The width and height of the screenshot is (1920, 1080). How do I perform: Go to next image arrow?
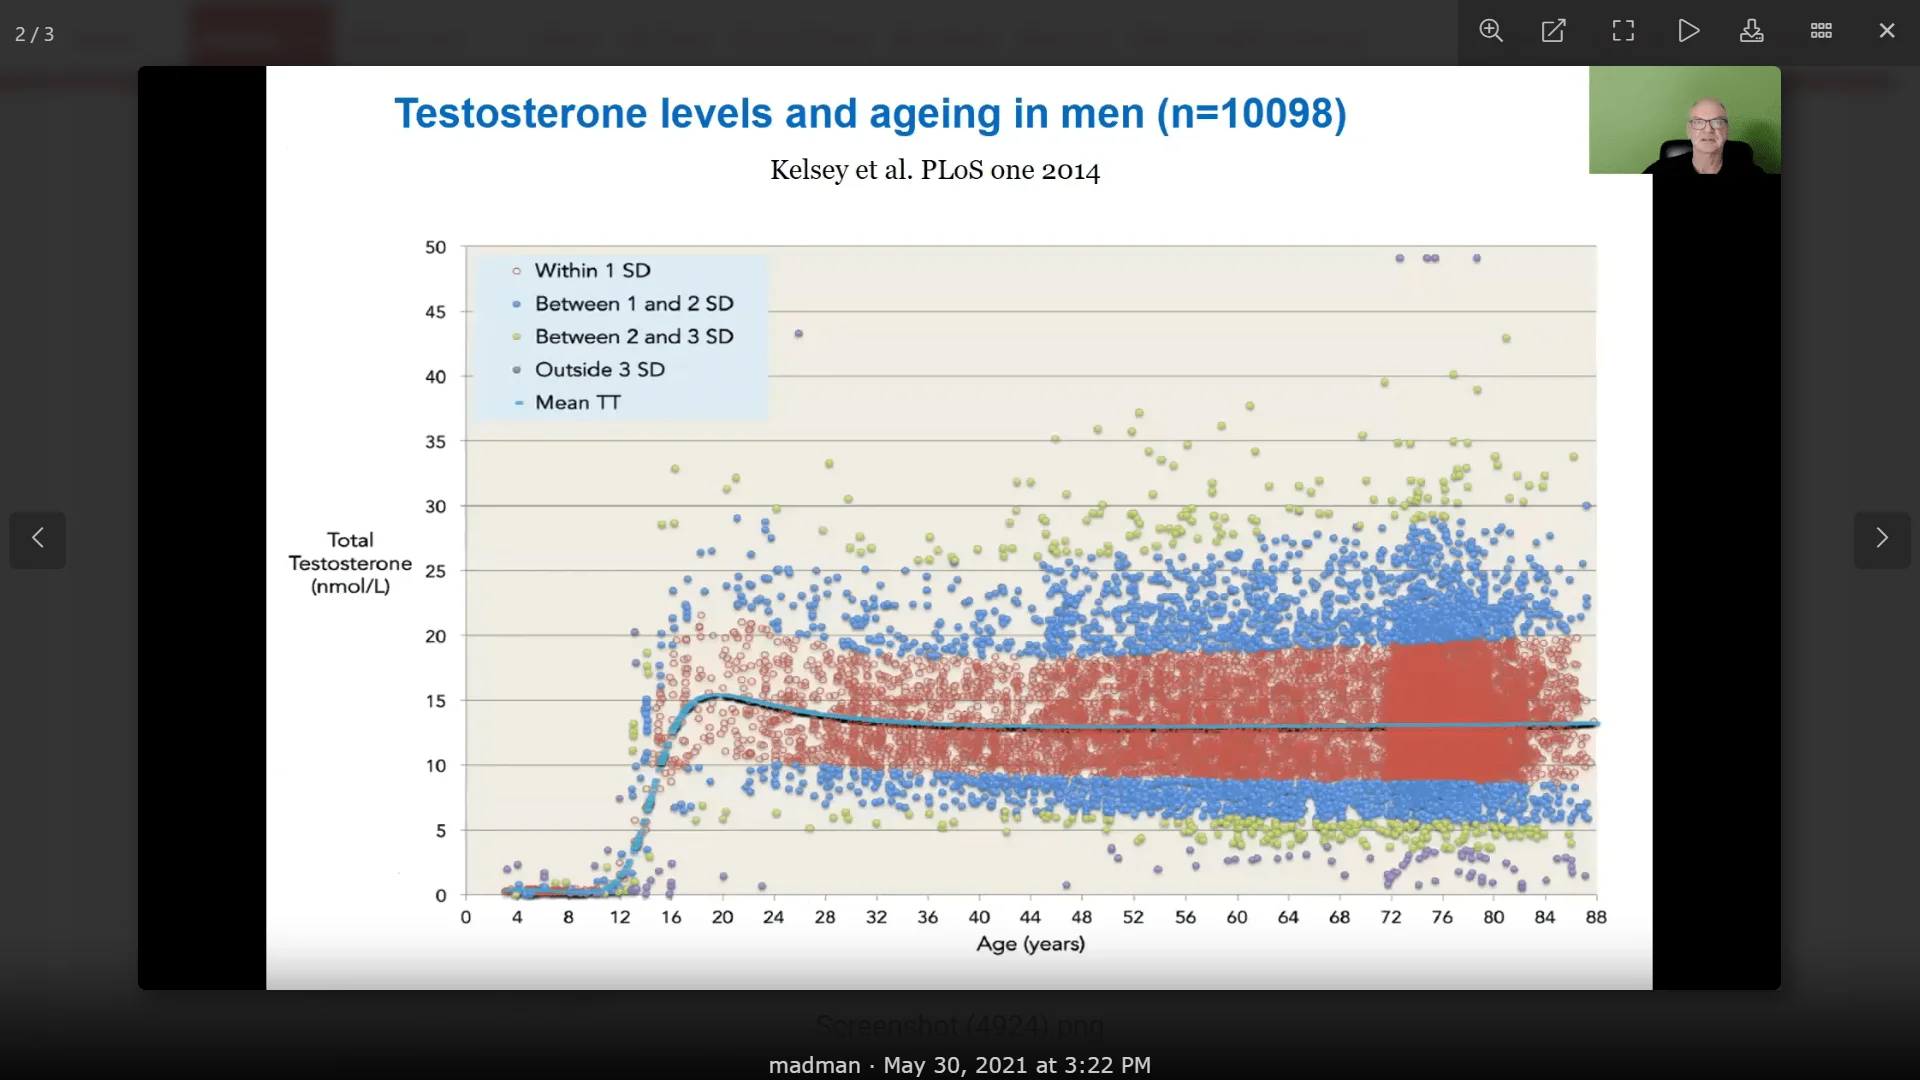point(1881,539)
